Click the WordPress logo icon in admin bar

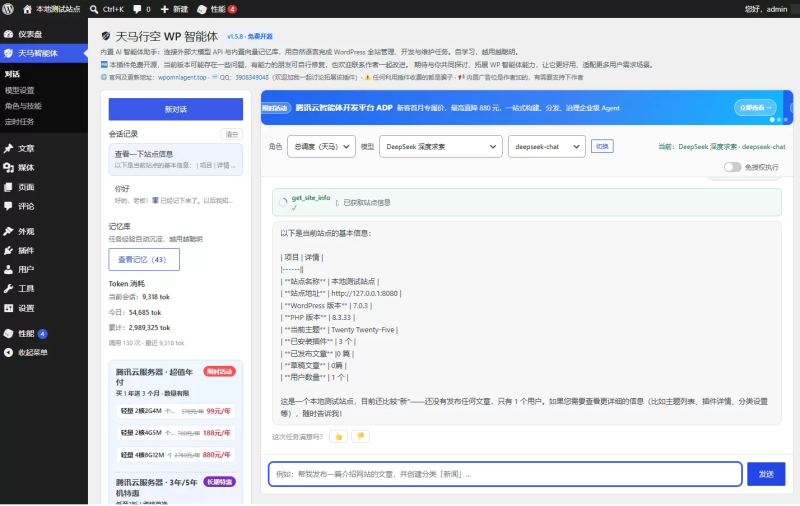pos(8,9)
